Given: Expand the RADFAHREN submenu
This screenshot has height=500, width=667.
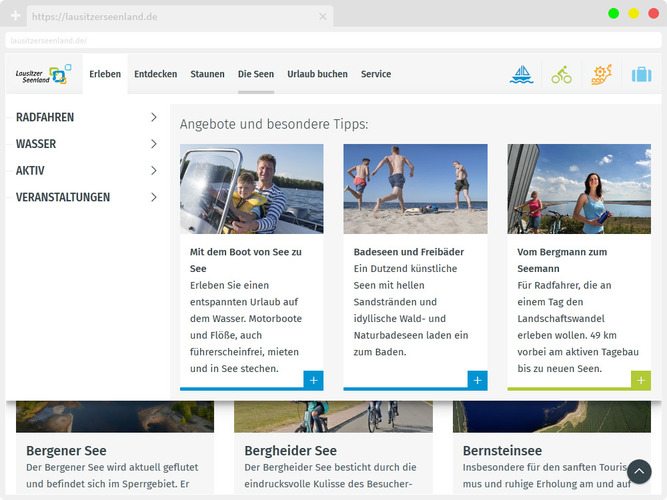Looking at the screenshot, I should [x=153, y=117].
